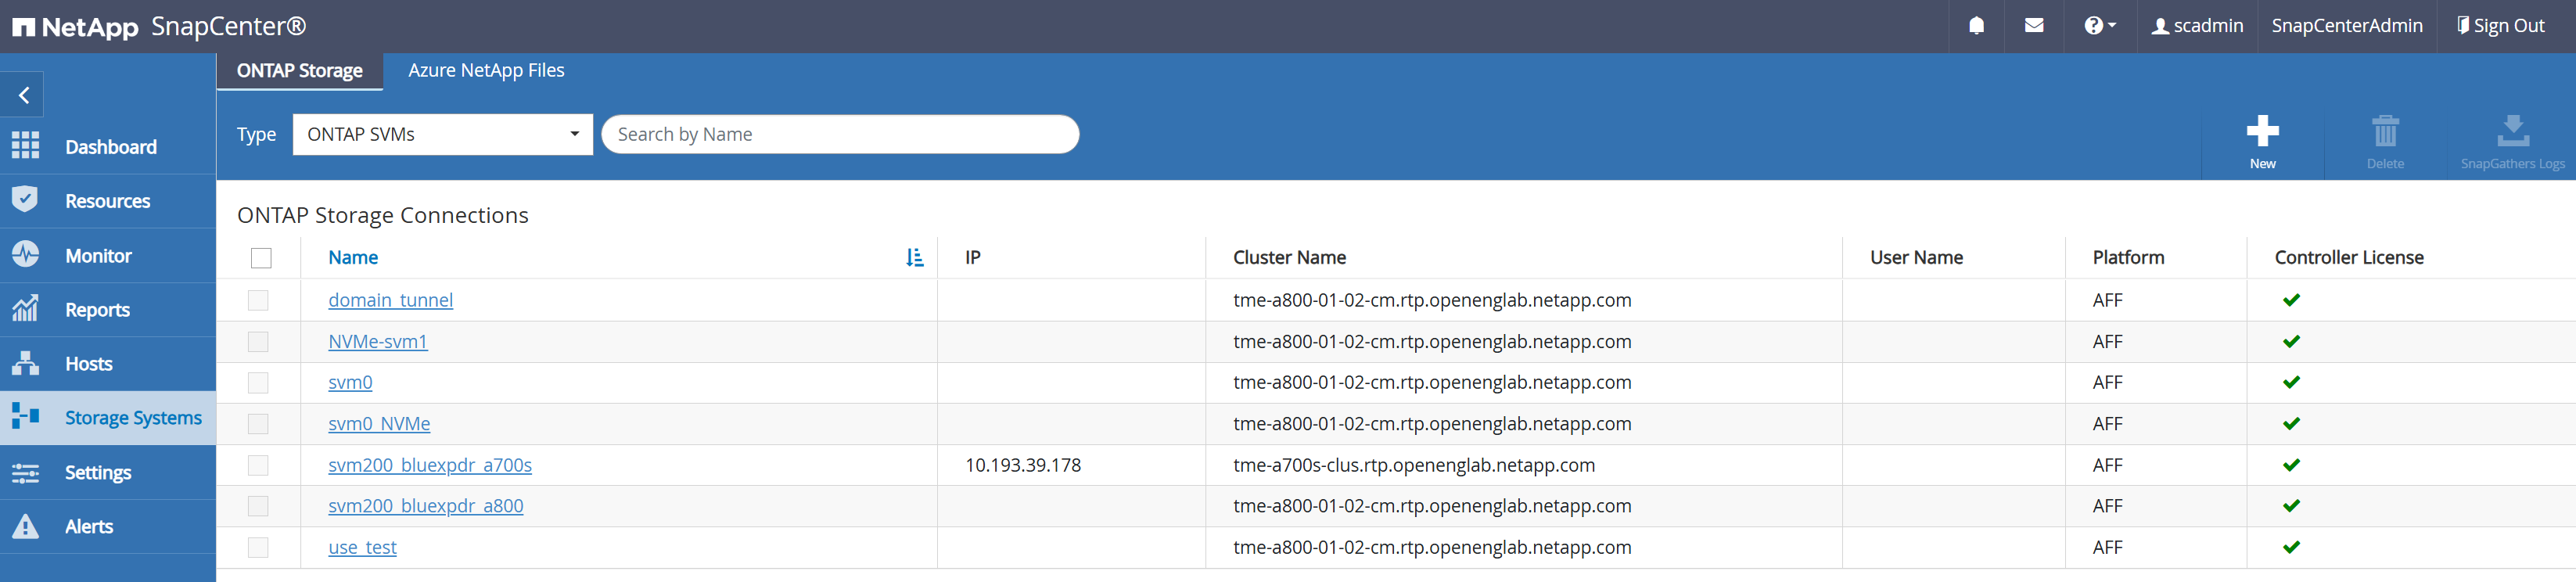Click the SnapGathers Logs download icon

[2512, 132]
